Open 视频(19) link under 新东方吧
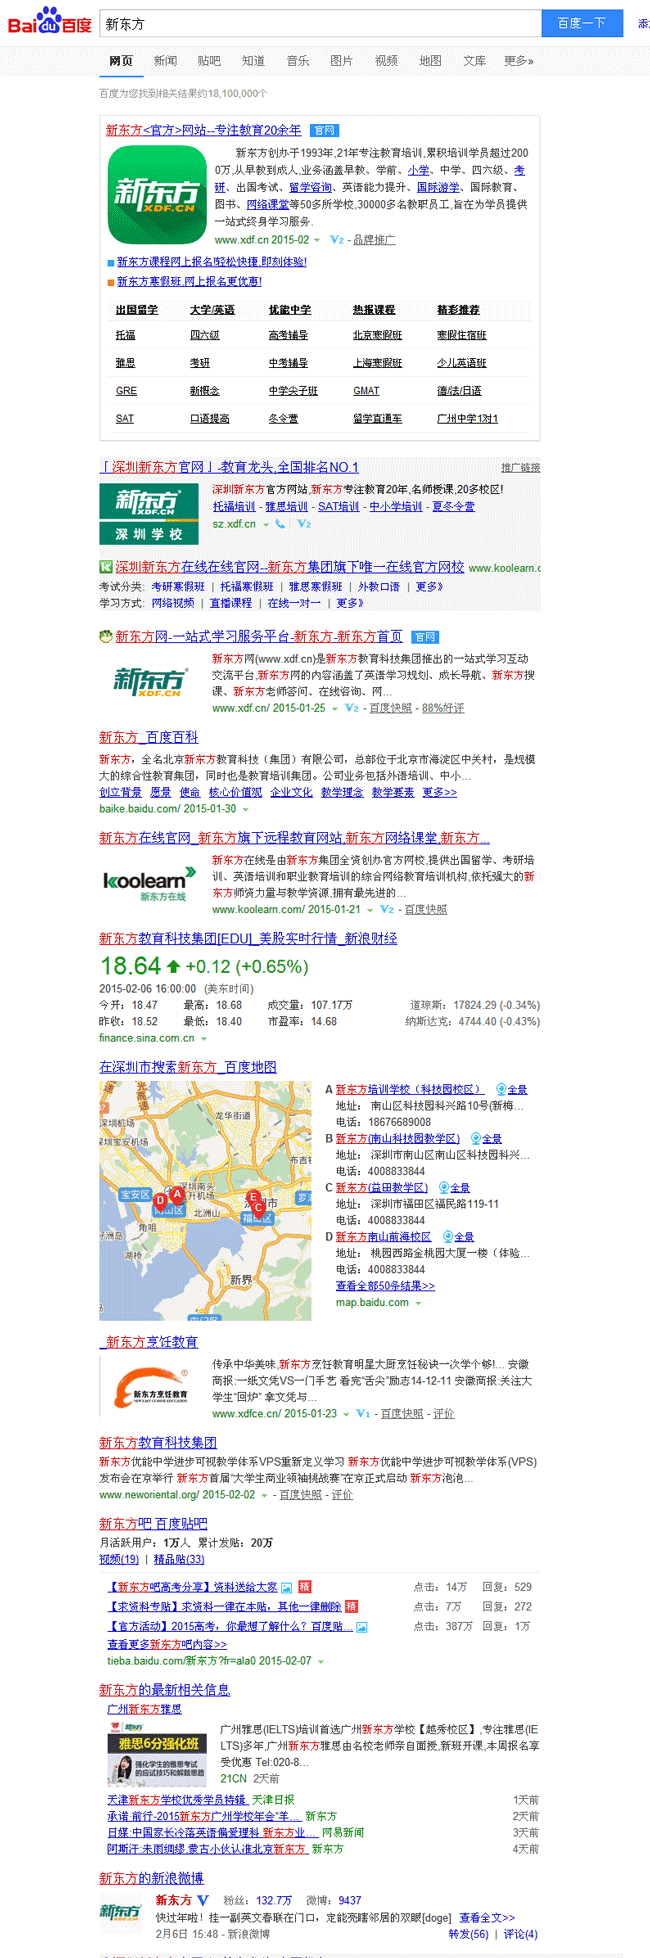This screenshot has width=650, height=1958. pos(119,1559)
